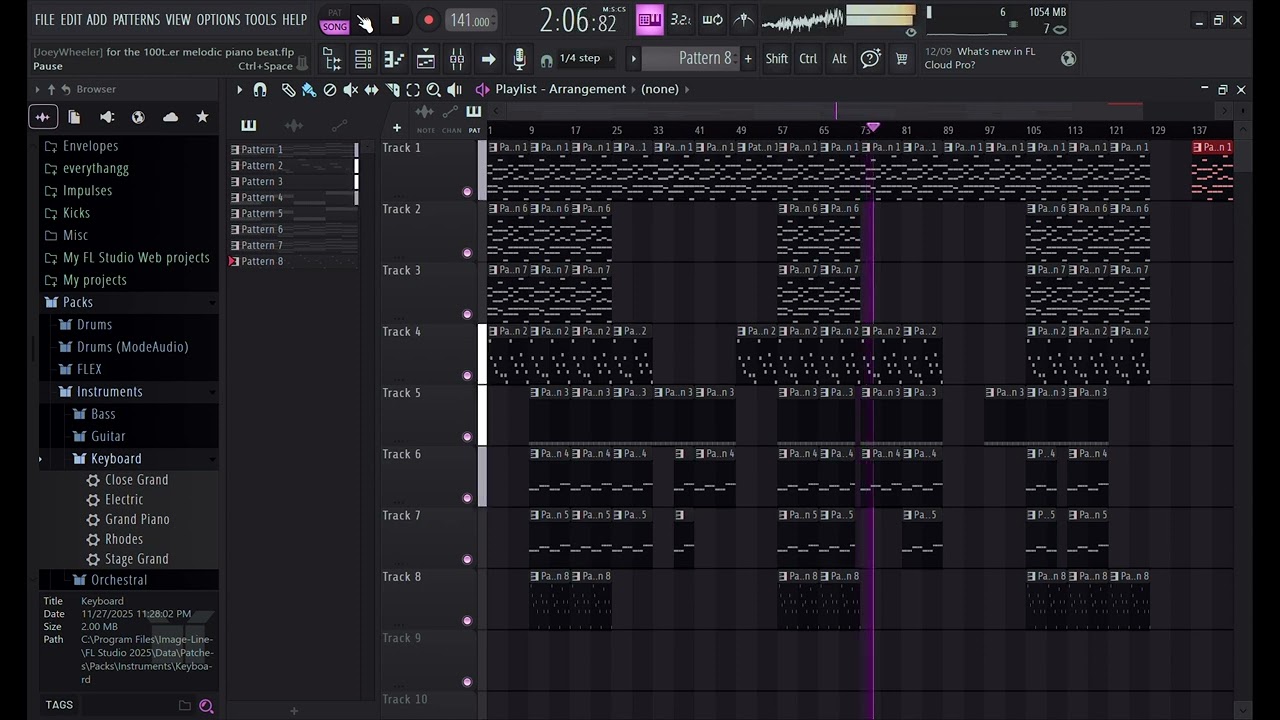This screenshot has height=720, width=1280.
Task: Open the starred favorites tab in Browser
Action: coord(202,117)
